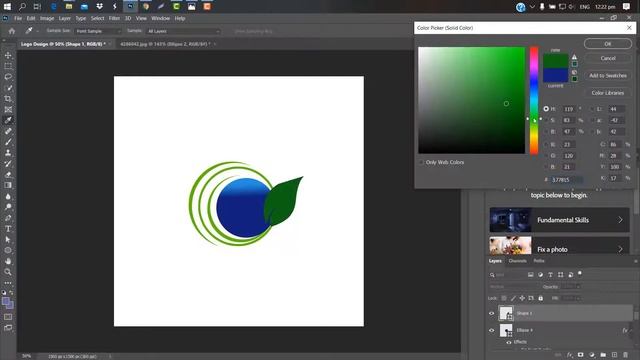
Task: Select the Pen tool
Action: pyautogui.click(x=8, y=218)
